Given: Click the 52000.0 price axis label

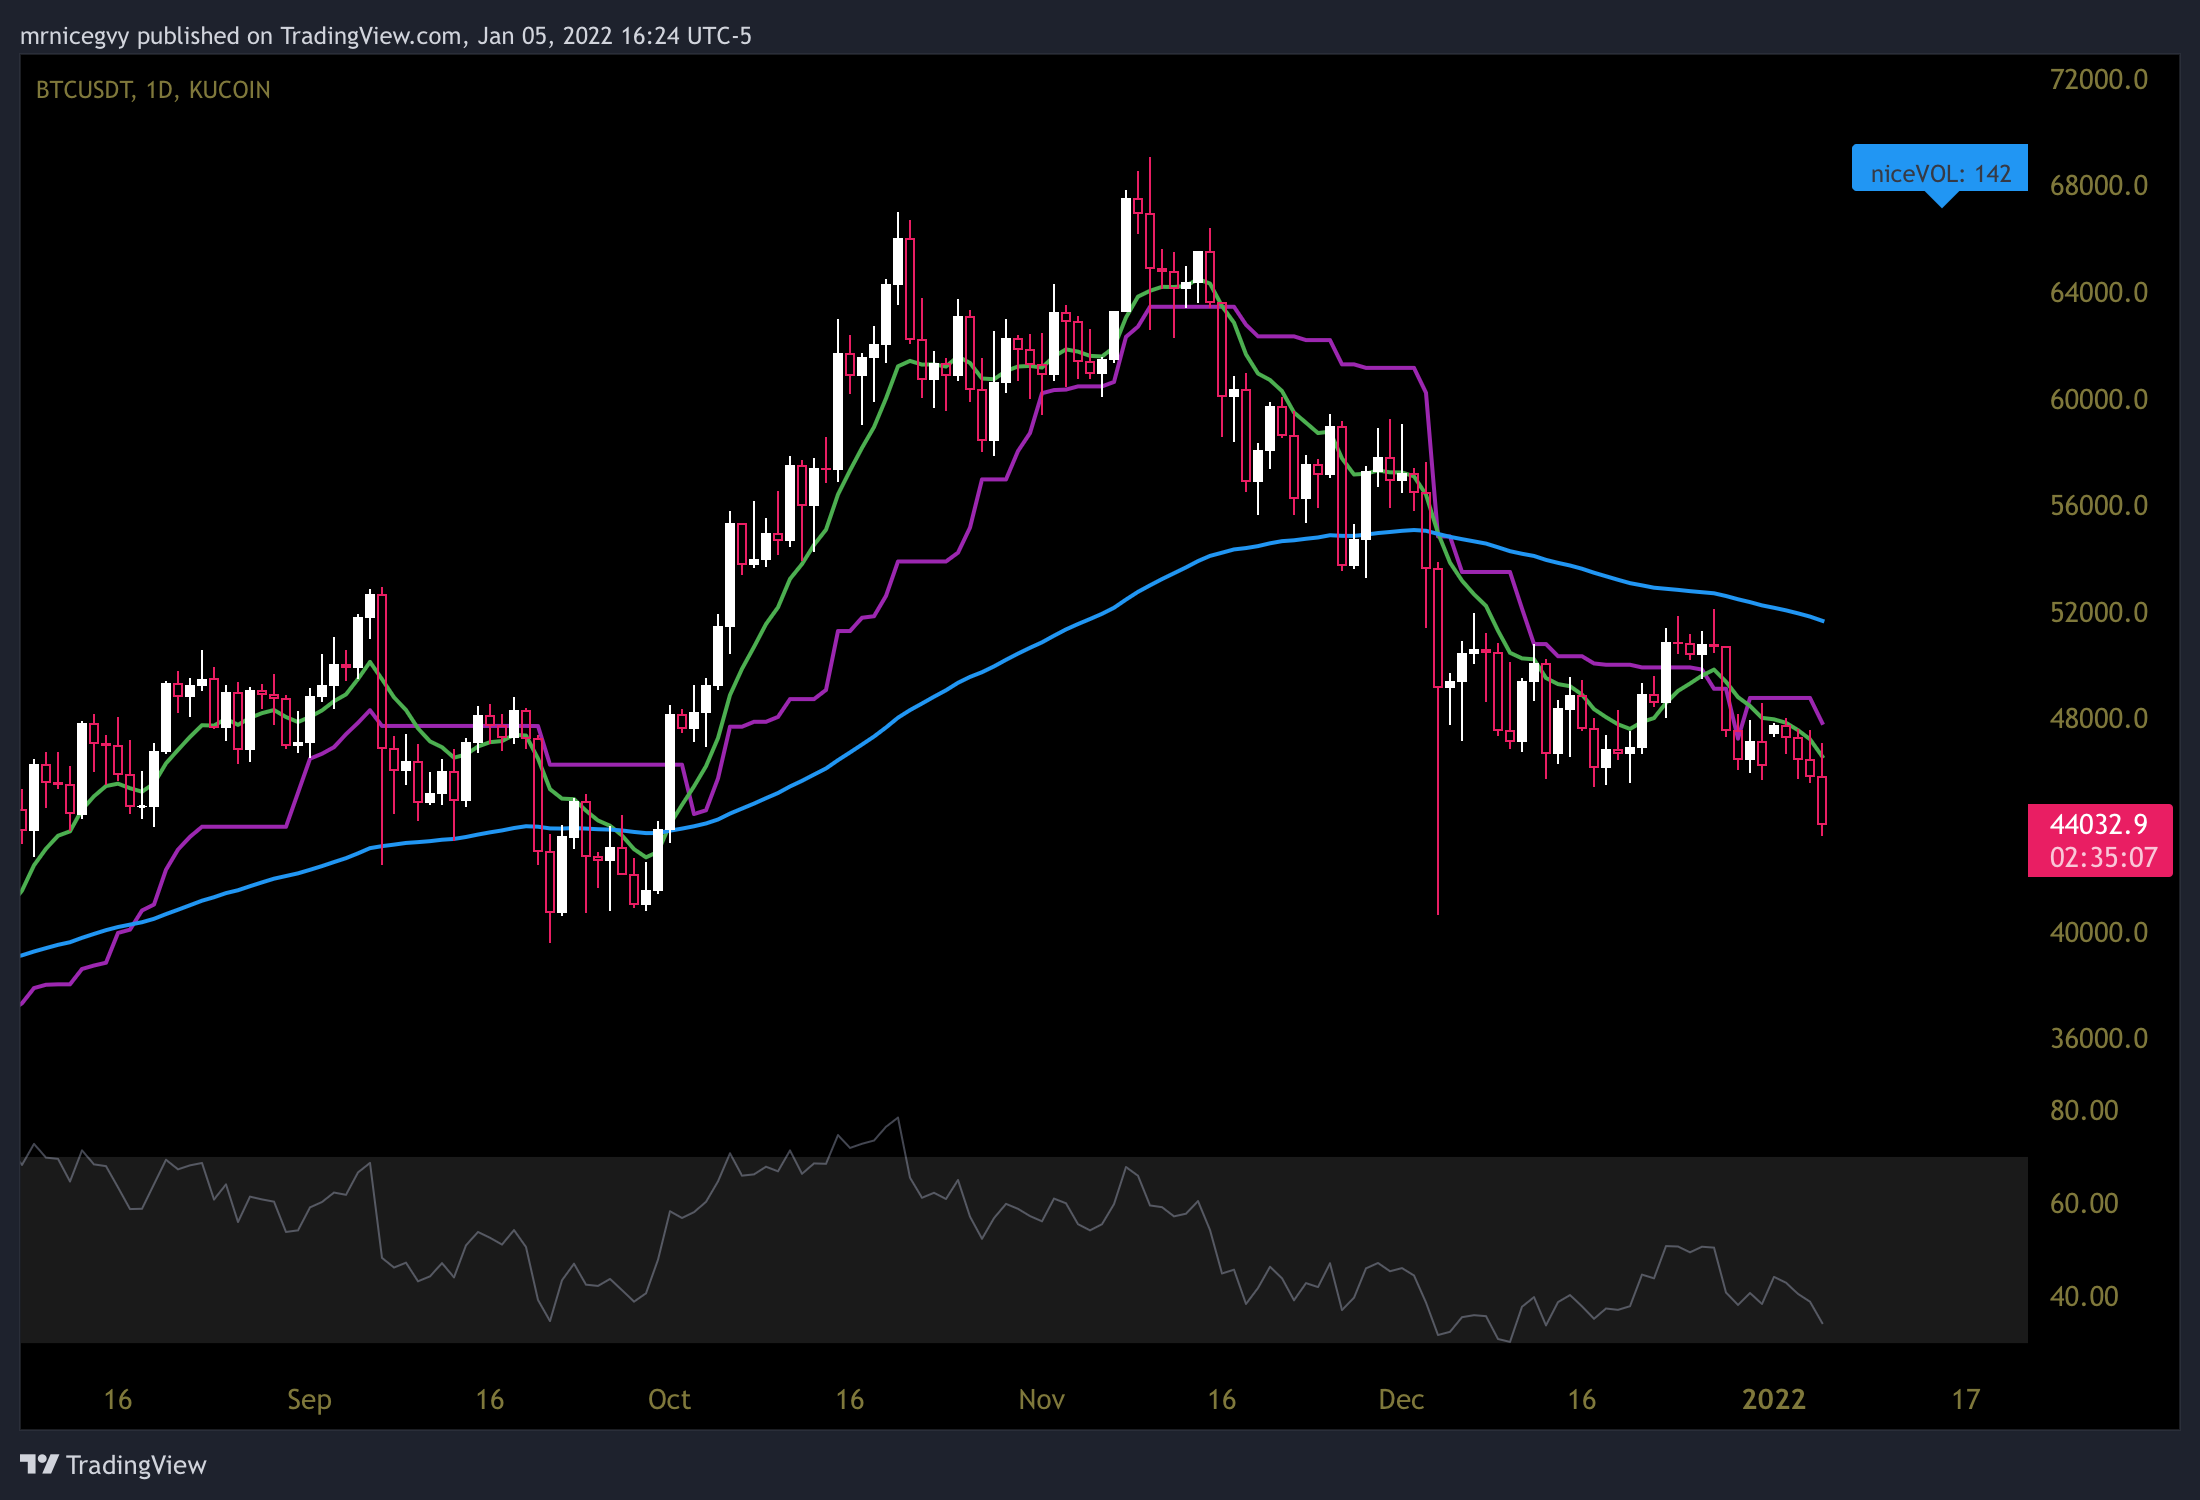Looking at the screenshot, I should [2099, 612].
